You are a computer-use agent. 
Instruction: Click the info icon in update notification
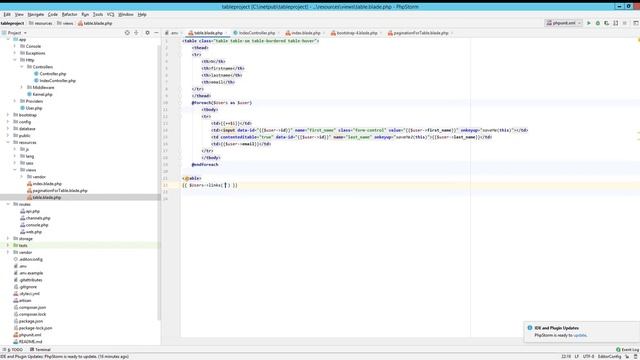point(530,328)
